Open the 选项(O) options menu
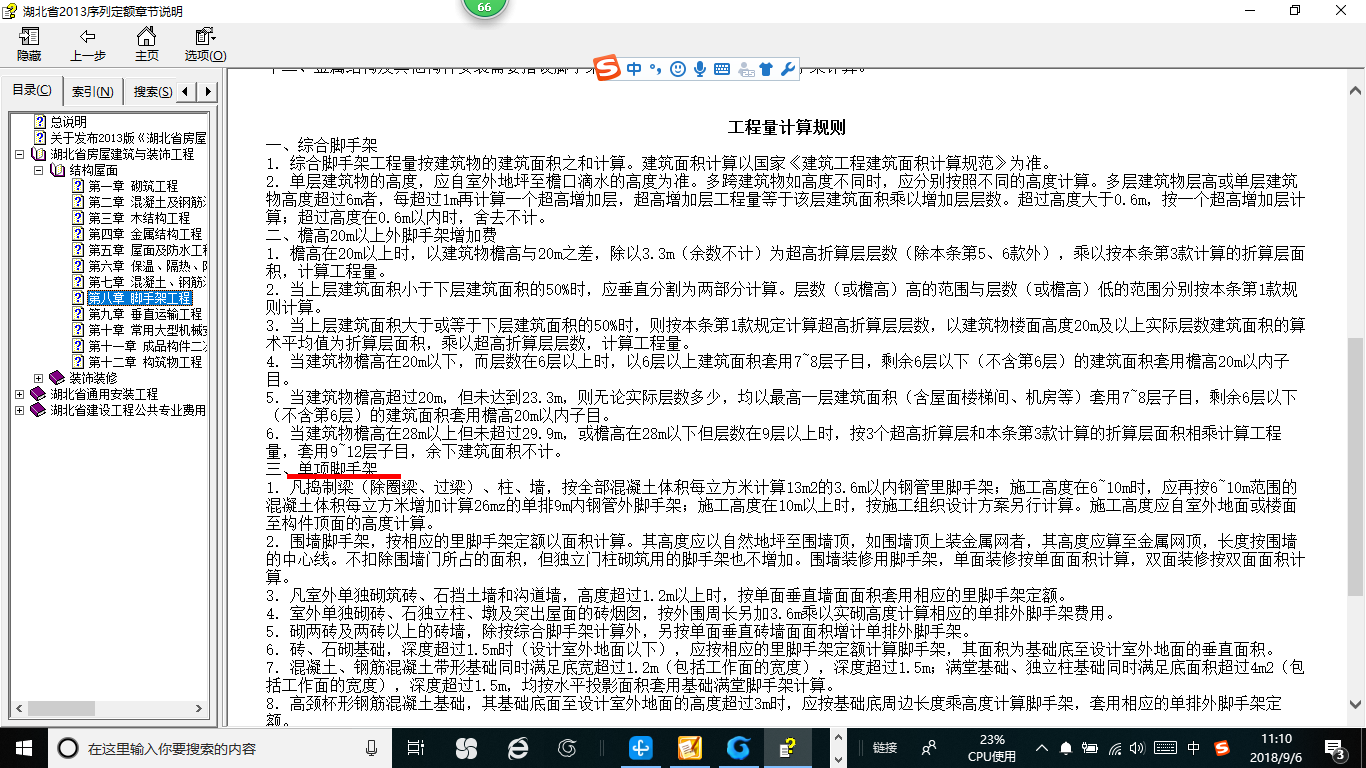This screenshot has height=768, width=1366. (205, 45)
